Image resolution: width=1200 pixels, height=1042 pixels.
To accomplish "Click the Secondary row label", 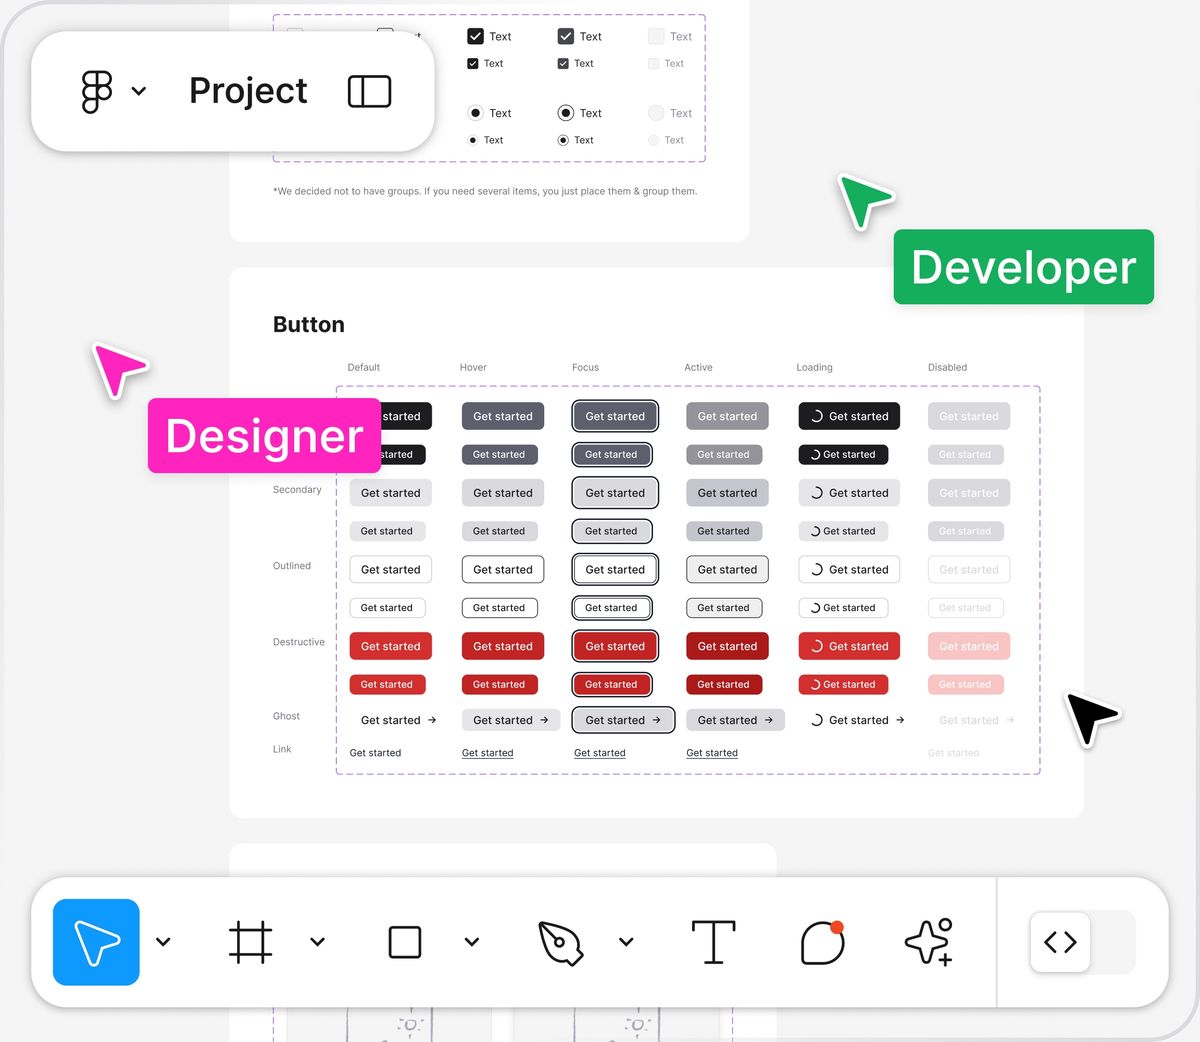I will [x=297, y=490].
